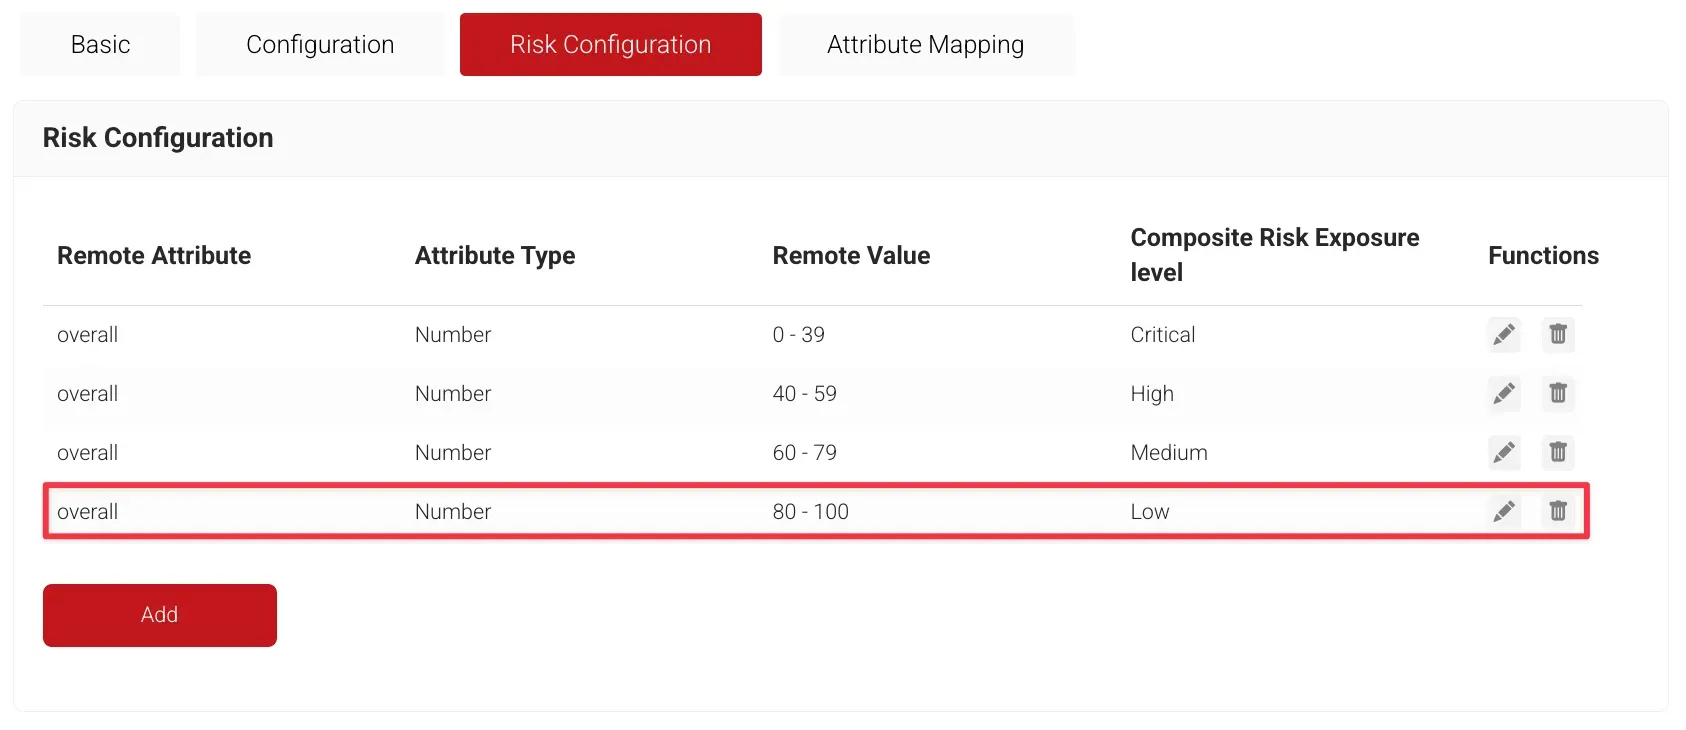Open the Configuration tab
Viewport: 1686px width, 730px height.
320,45
